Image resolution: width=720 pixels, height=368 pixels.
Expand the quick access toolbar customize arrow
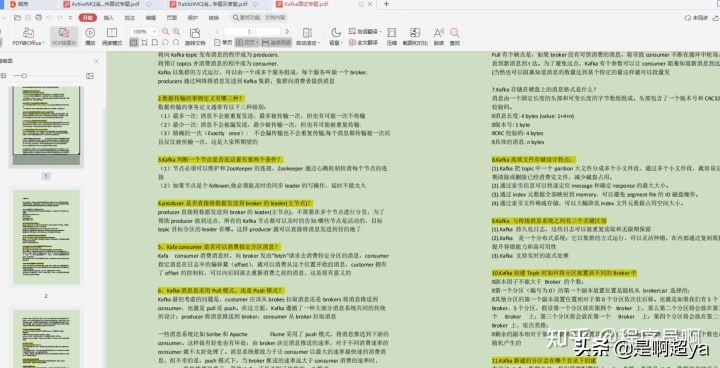click(70, 18)
